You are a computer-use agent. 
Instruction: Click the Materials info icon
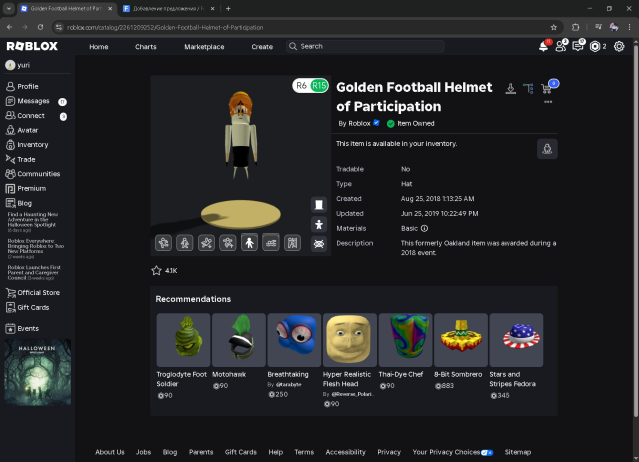(424, 228)
